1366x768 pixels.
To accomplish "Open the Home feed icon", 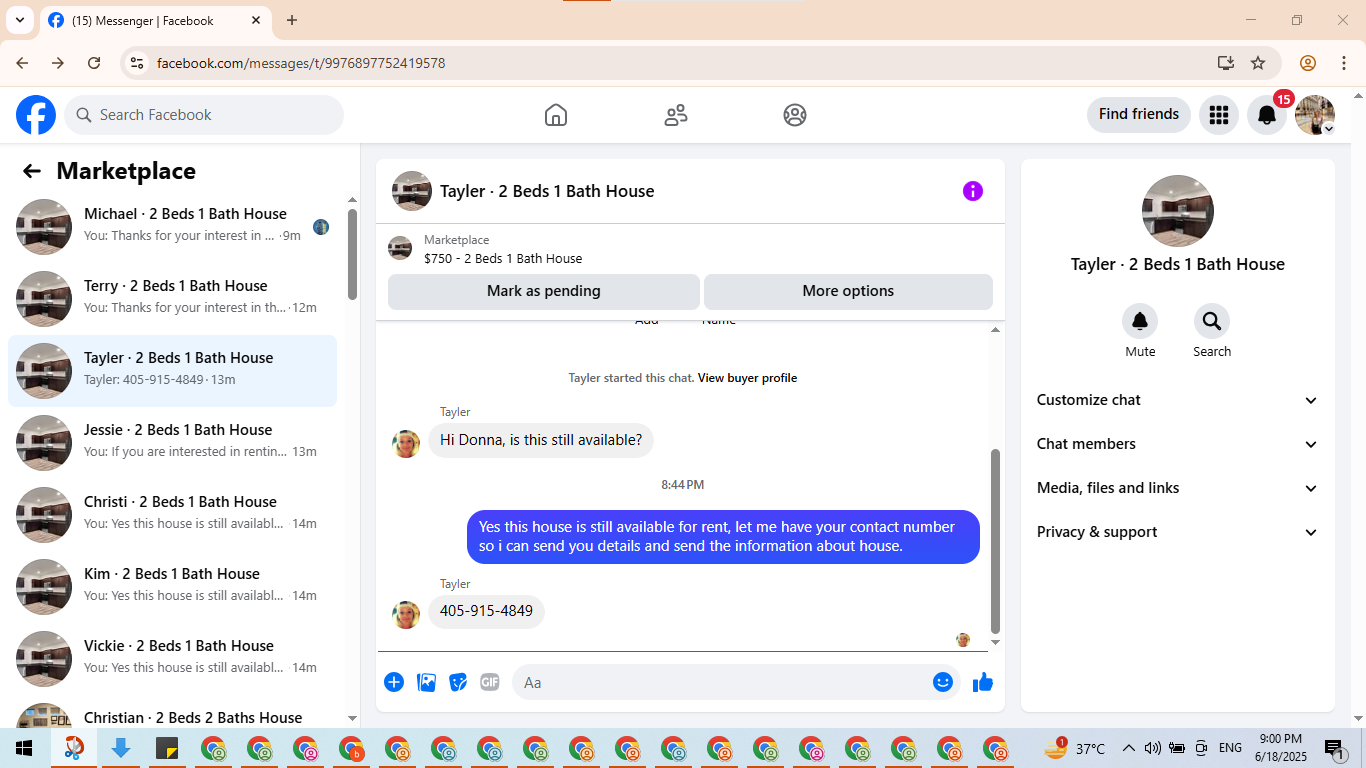I will click(556, 115).
